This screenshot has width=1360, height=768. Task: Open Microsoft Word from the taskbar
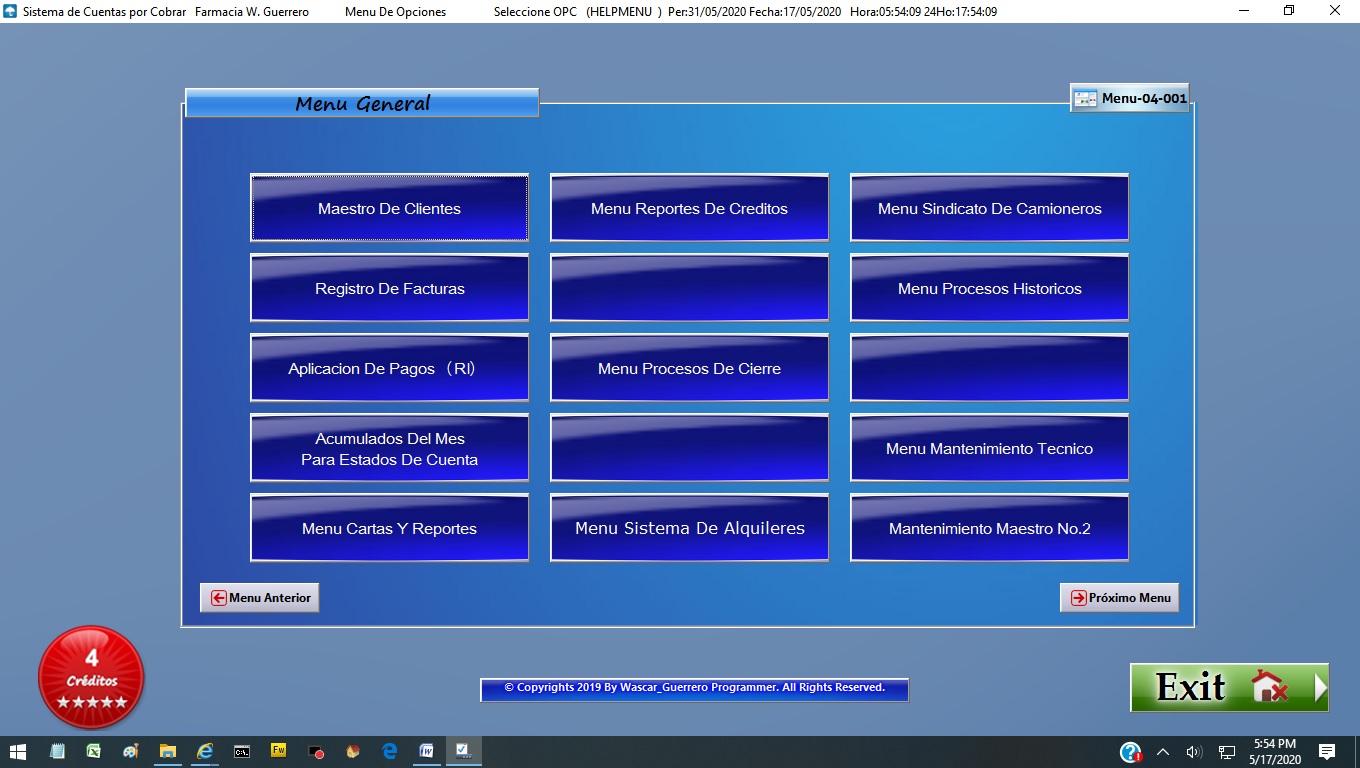point(426,751)
